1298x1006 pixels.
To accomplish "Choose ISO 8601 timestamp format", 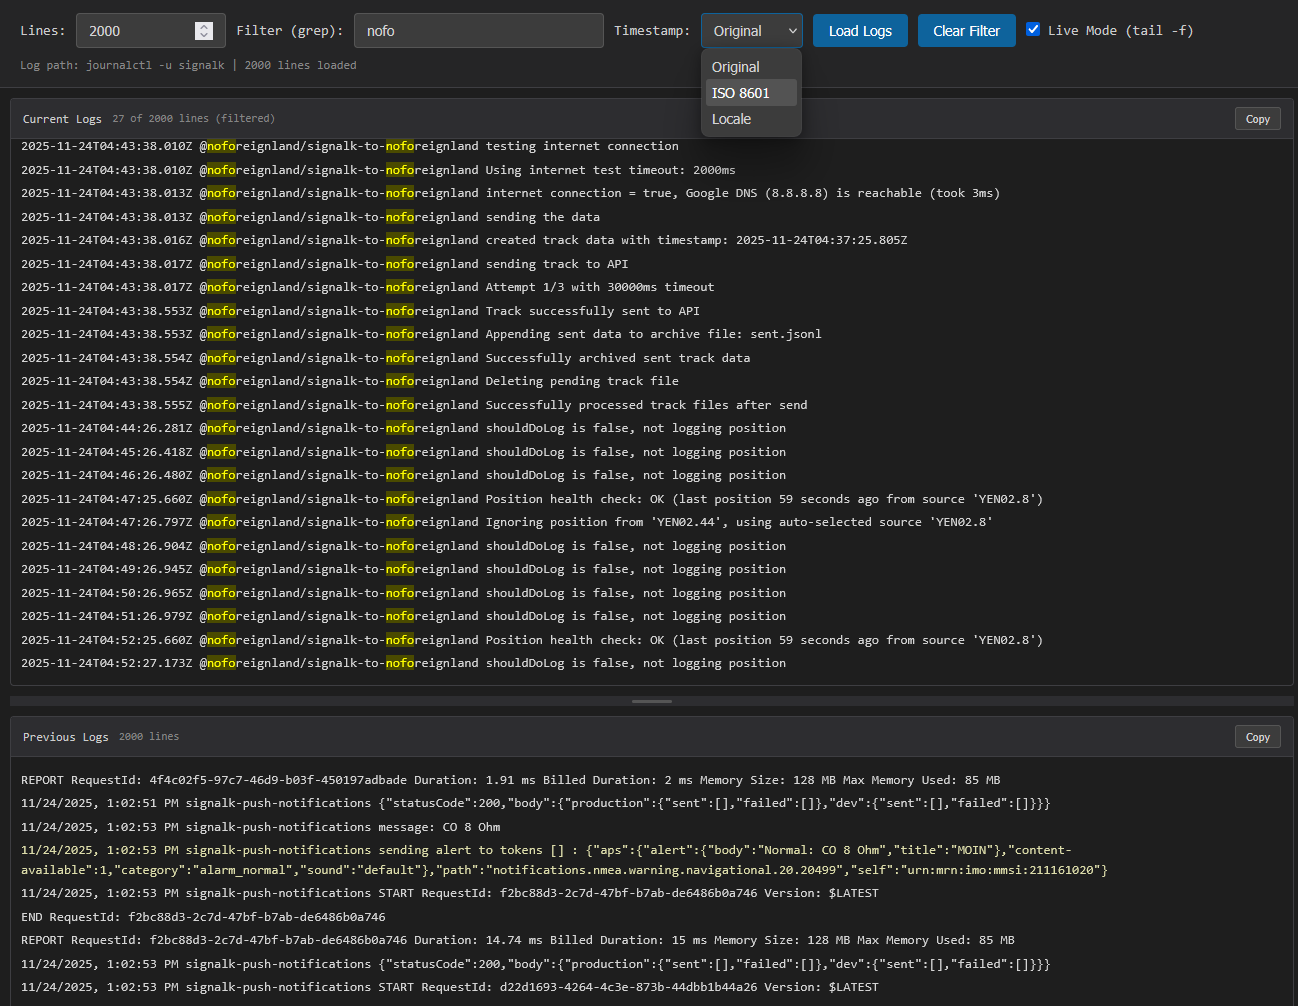I will coord(741,93).
